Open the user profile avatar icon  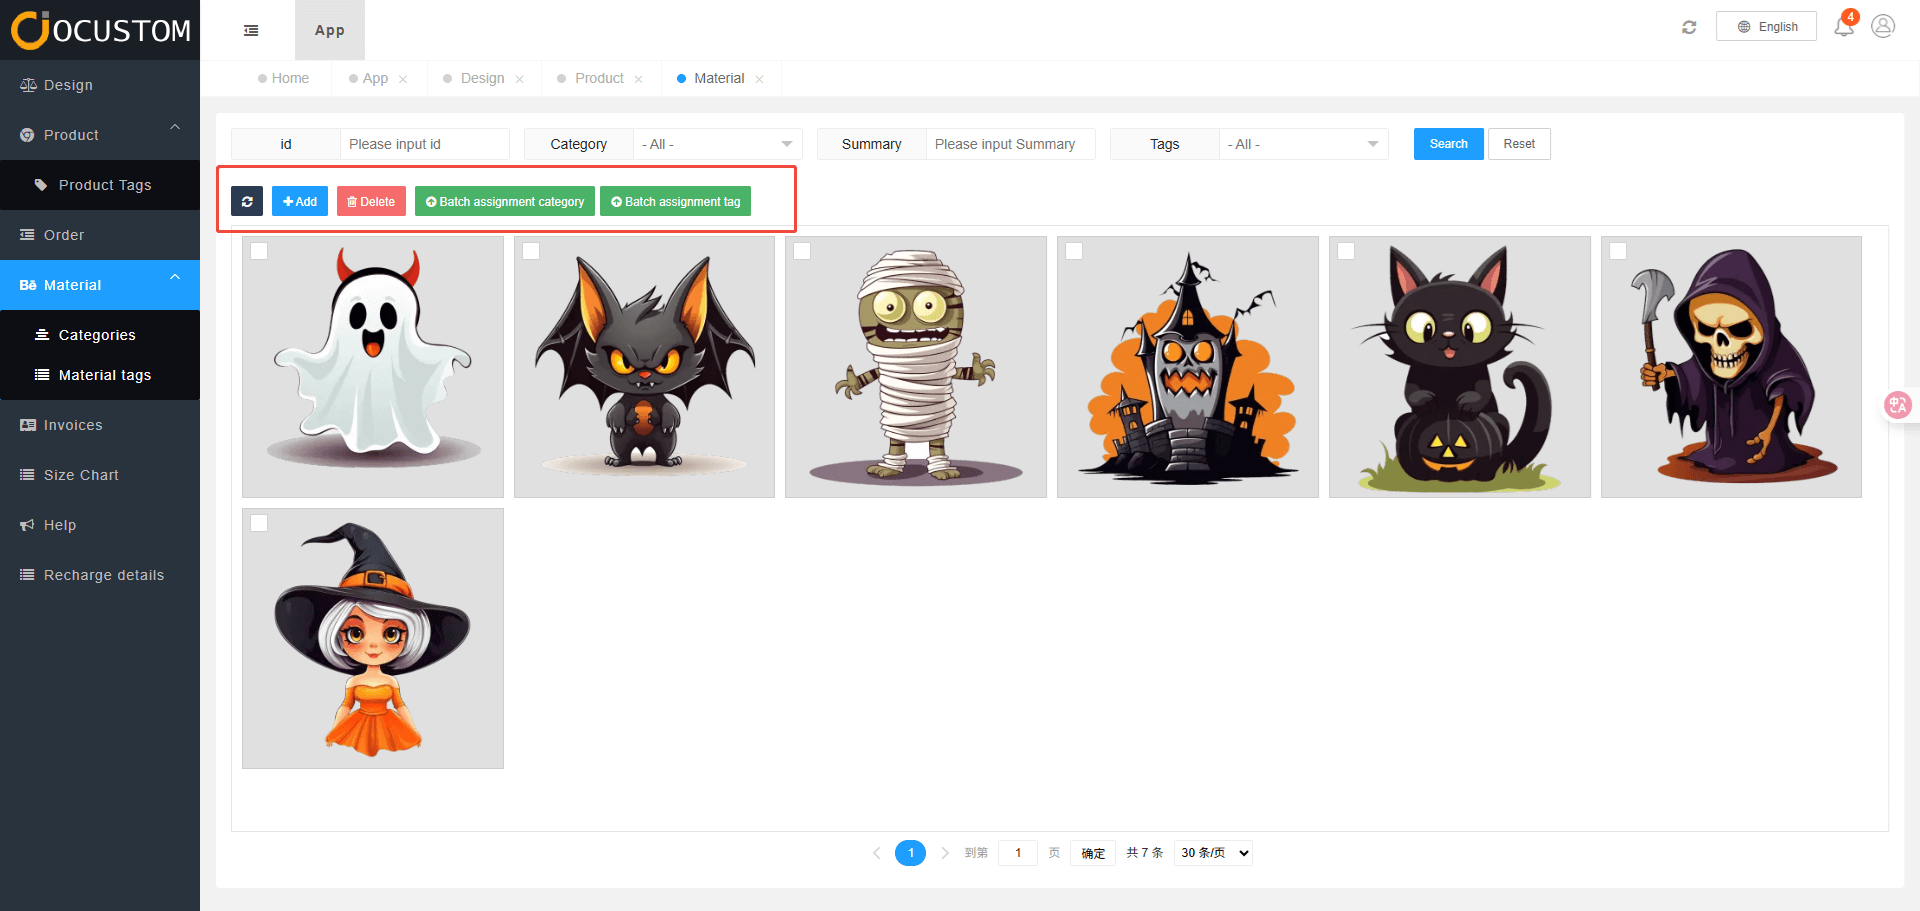pyautogui.click(x=1883, y=26)
